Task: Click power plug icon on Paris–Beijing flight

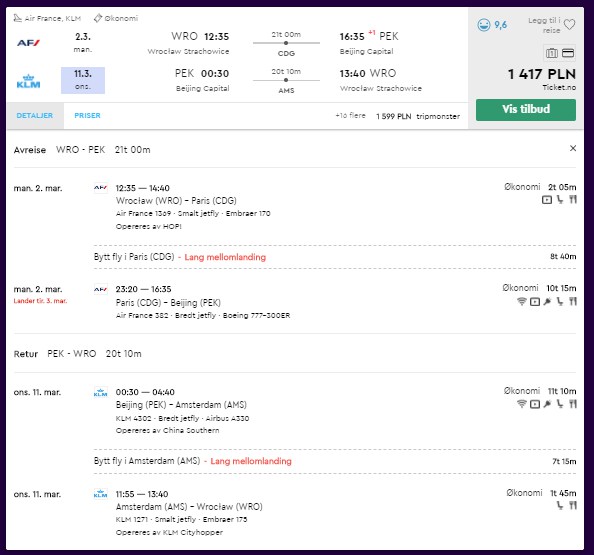Action: point(547,302)
